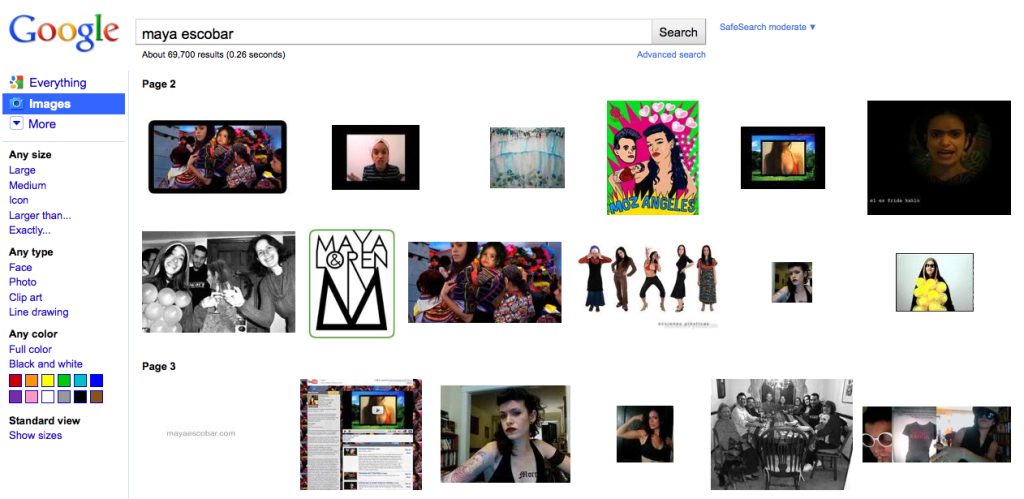Filter results to Line drawing
1024x499 pixels.
coord(39,312)
